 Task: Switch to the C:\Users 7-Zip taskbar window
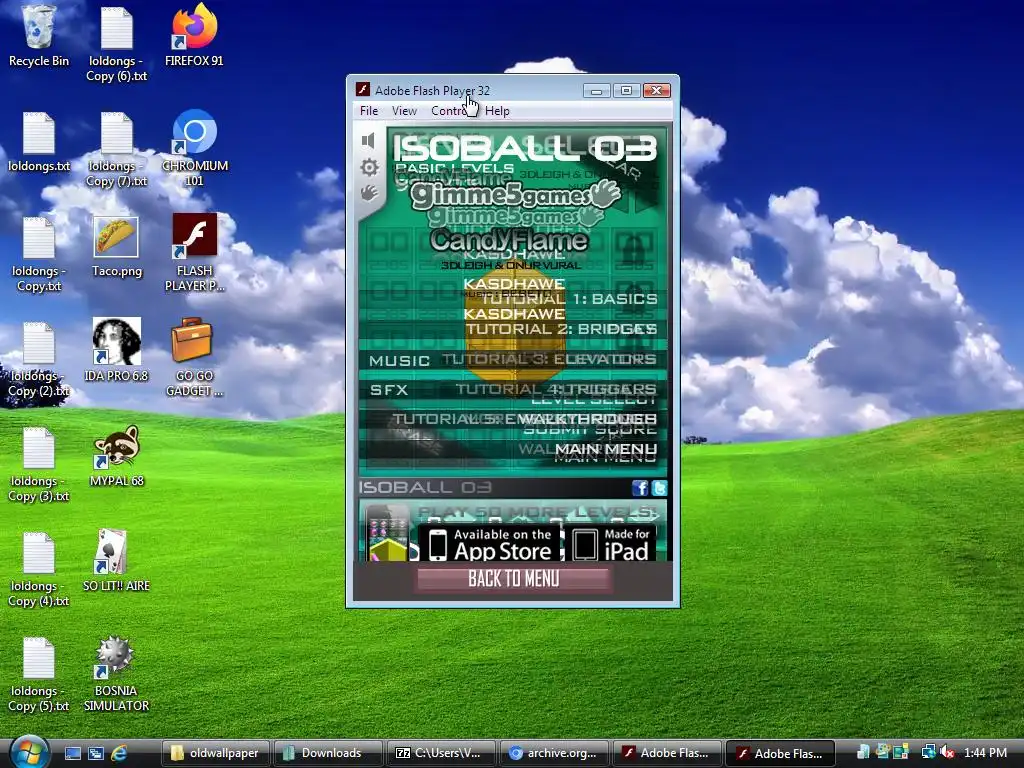pyautogui.click(x=441, y=753)
